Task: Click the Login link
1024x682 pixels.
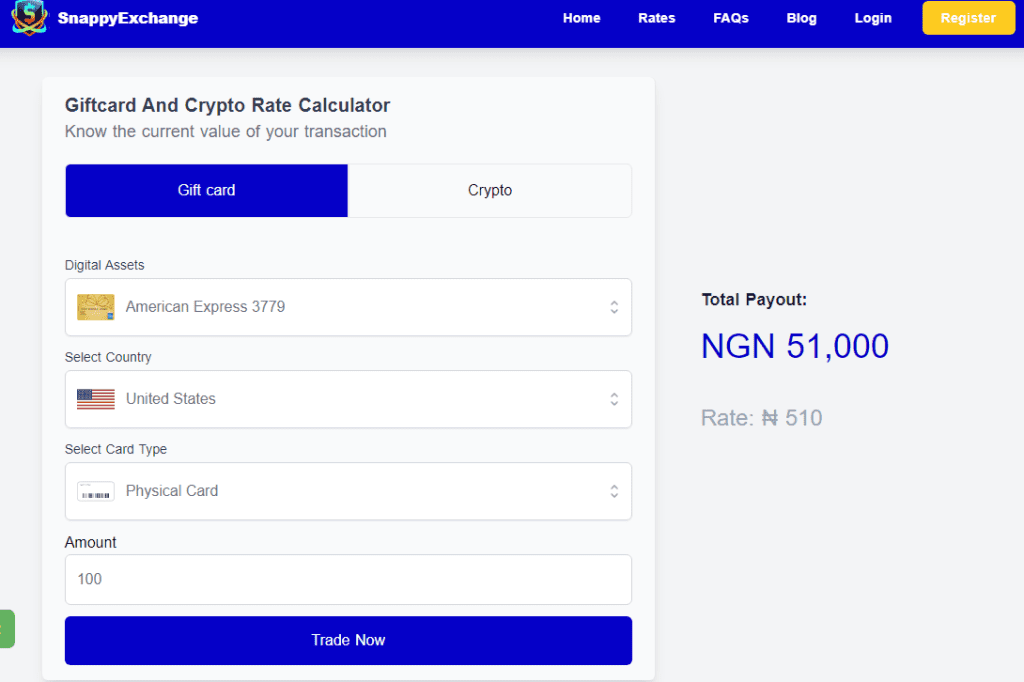Action: (x=872, y=18)
